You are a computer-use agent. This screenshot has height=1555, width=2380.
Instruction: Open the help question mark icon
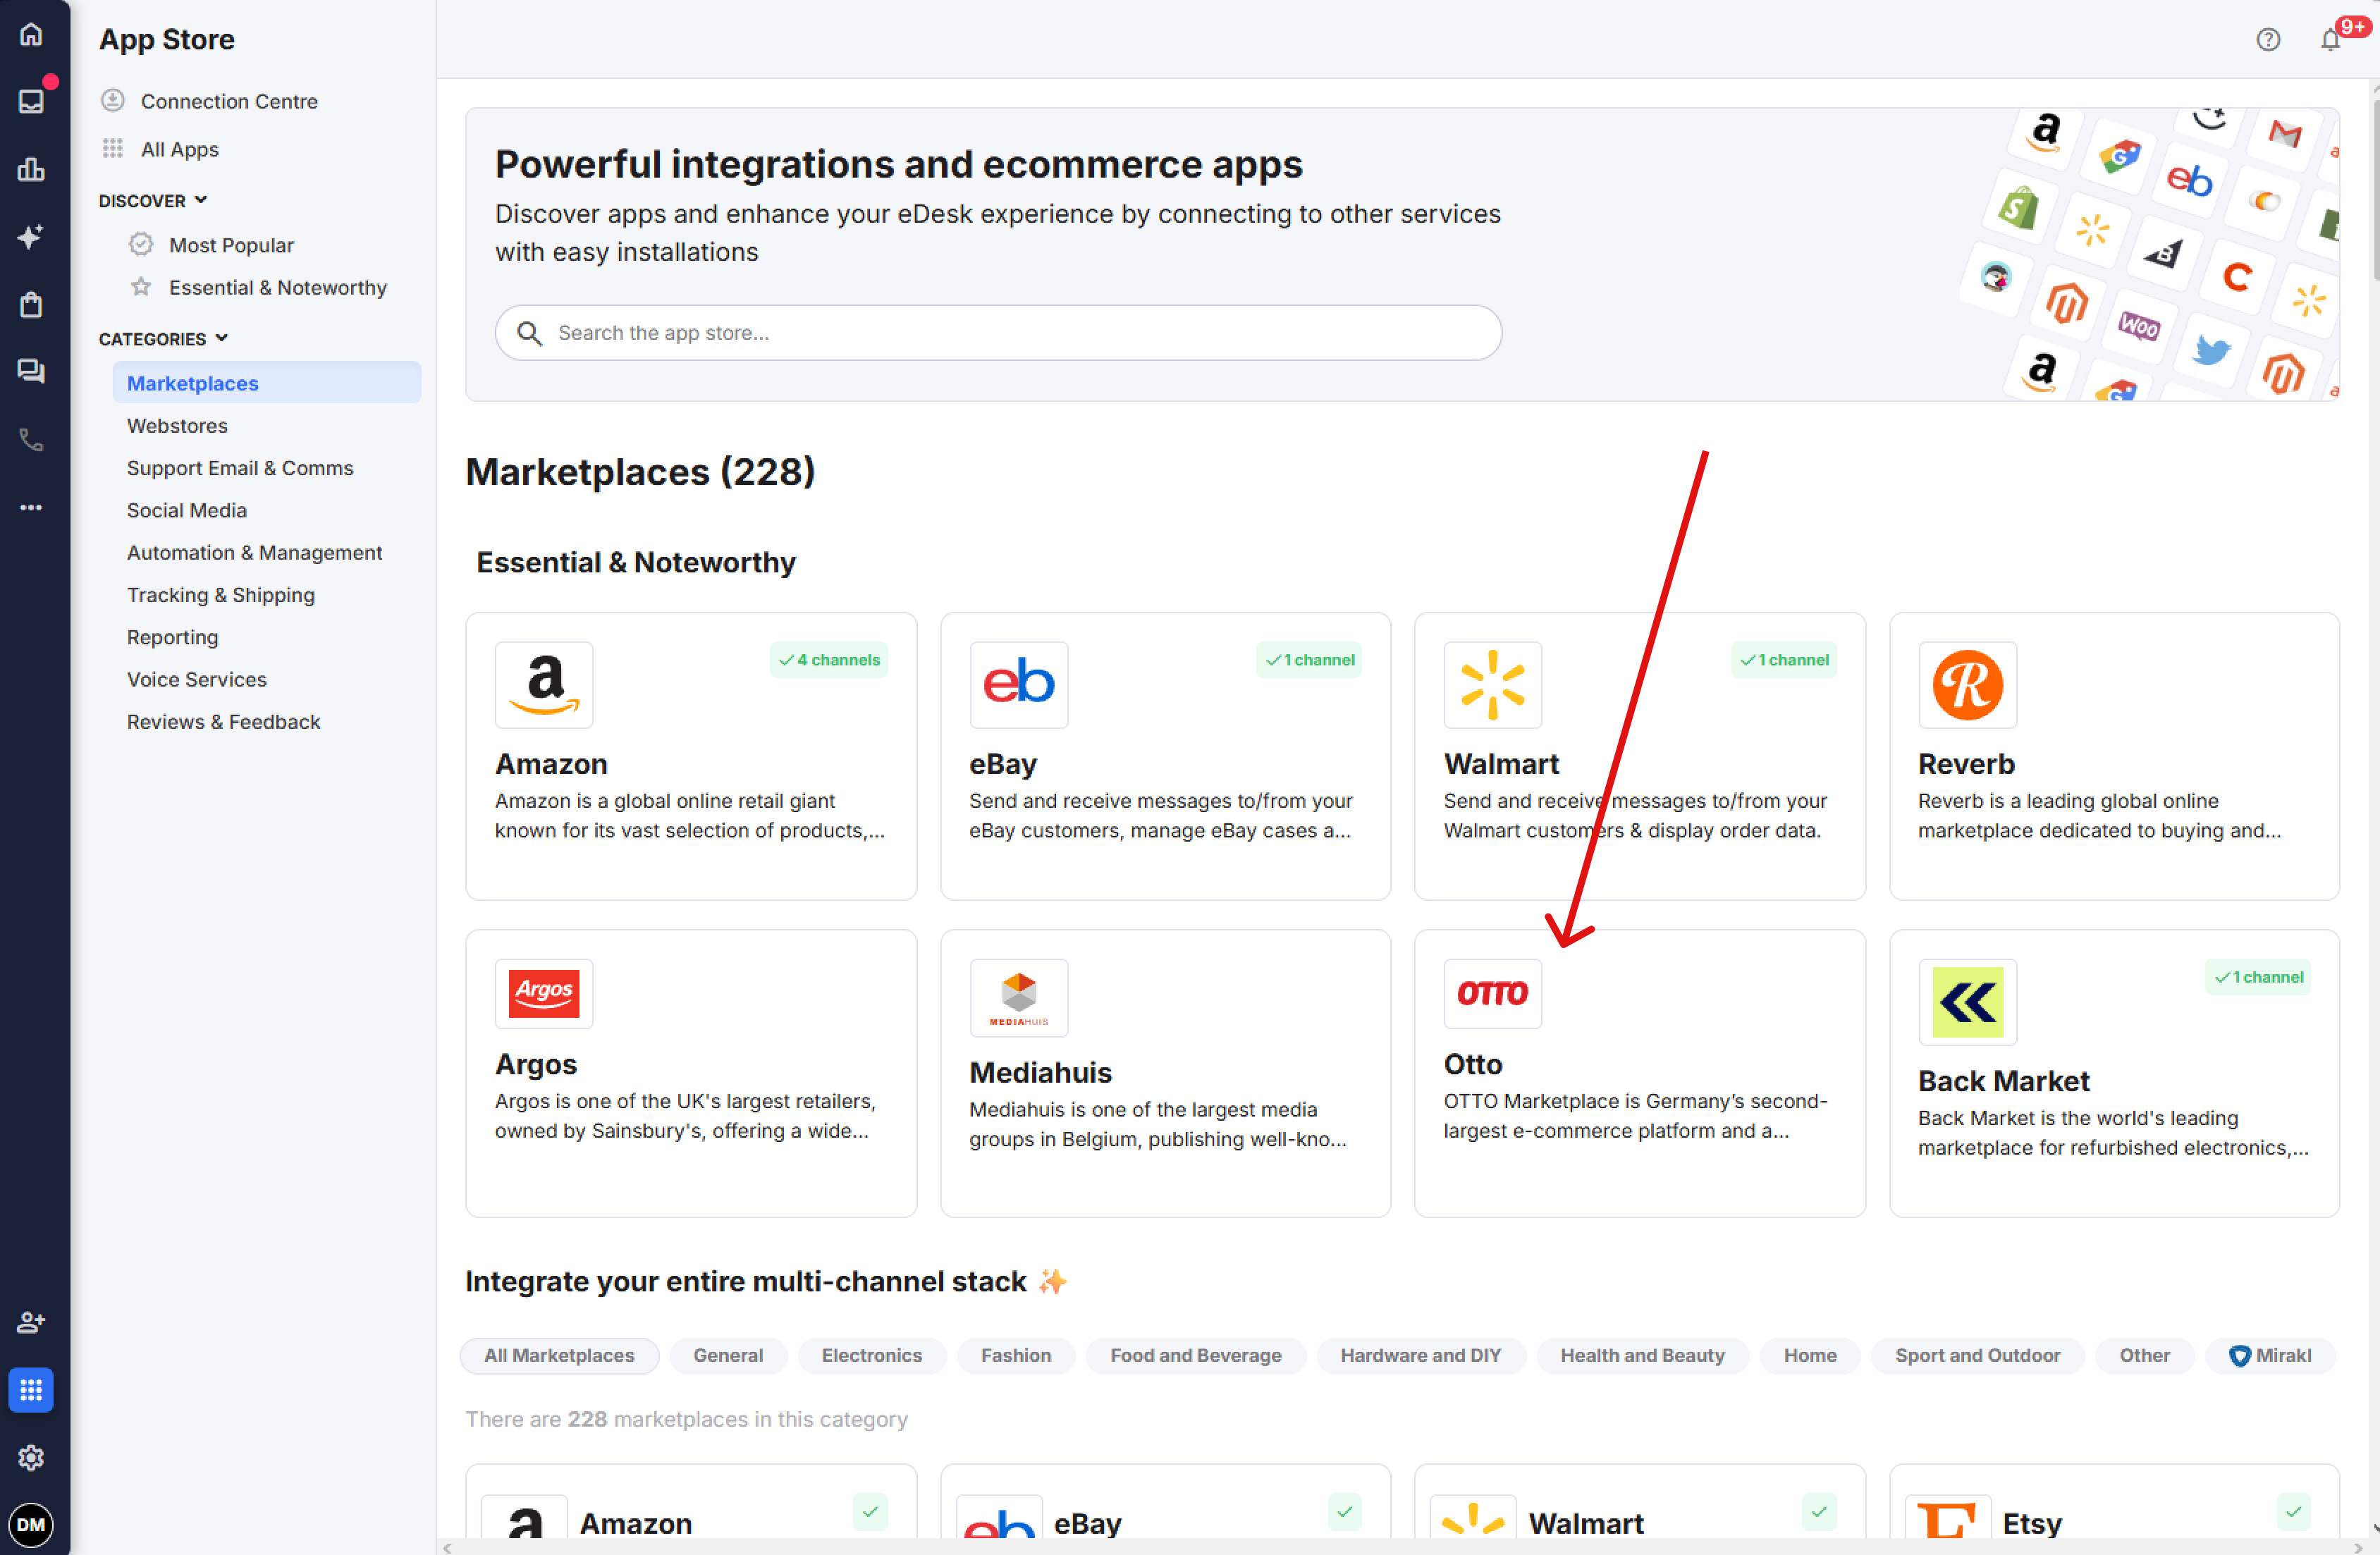(2268, 40)
